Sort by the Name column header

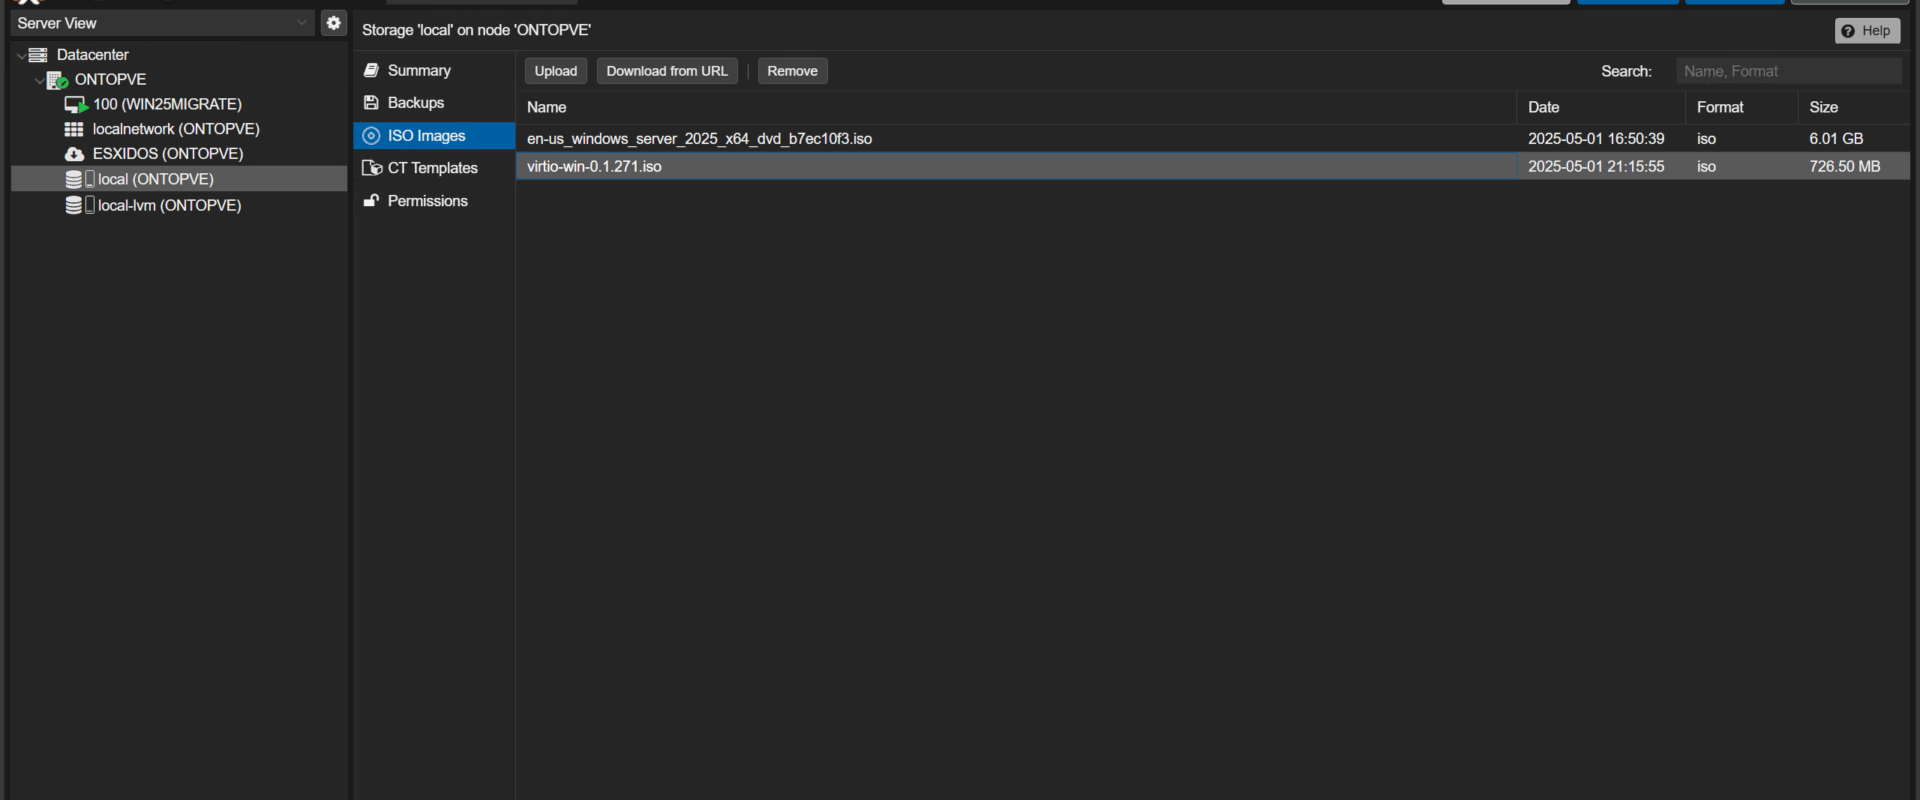click(1016, 107)
